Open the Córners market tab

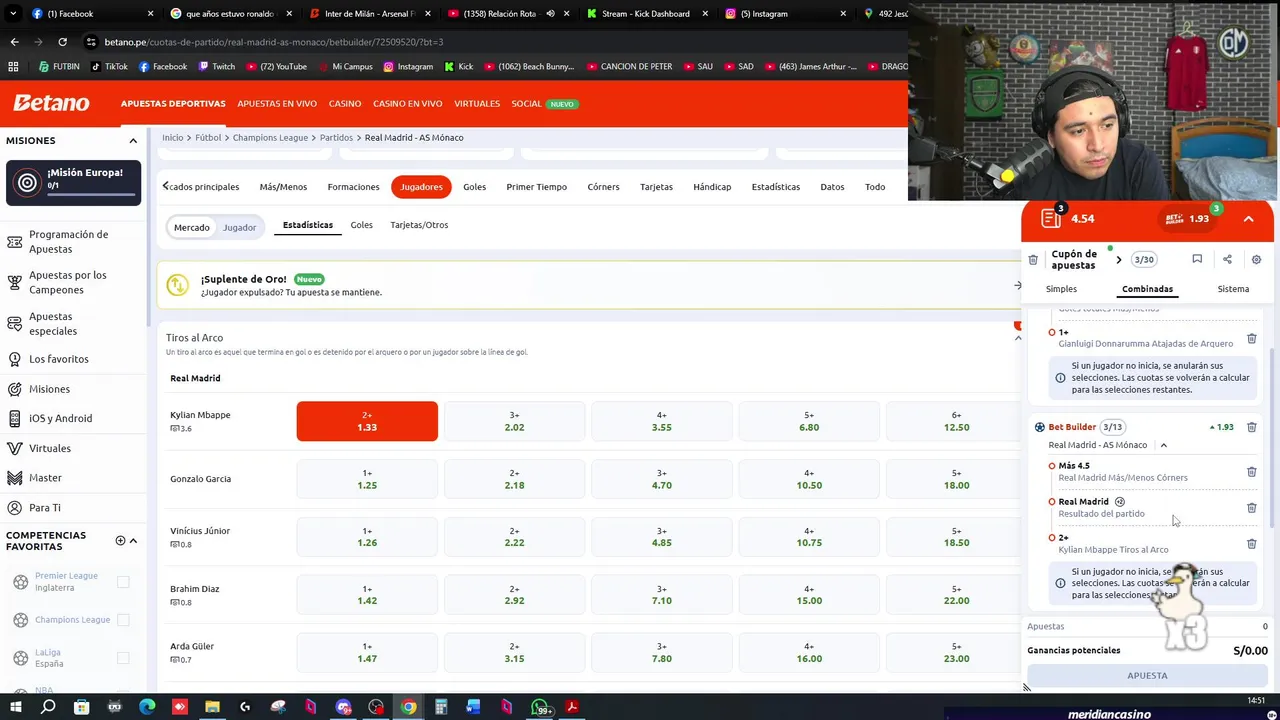[603, 187]
